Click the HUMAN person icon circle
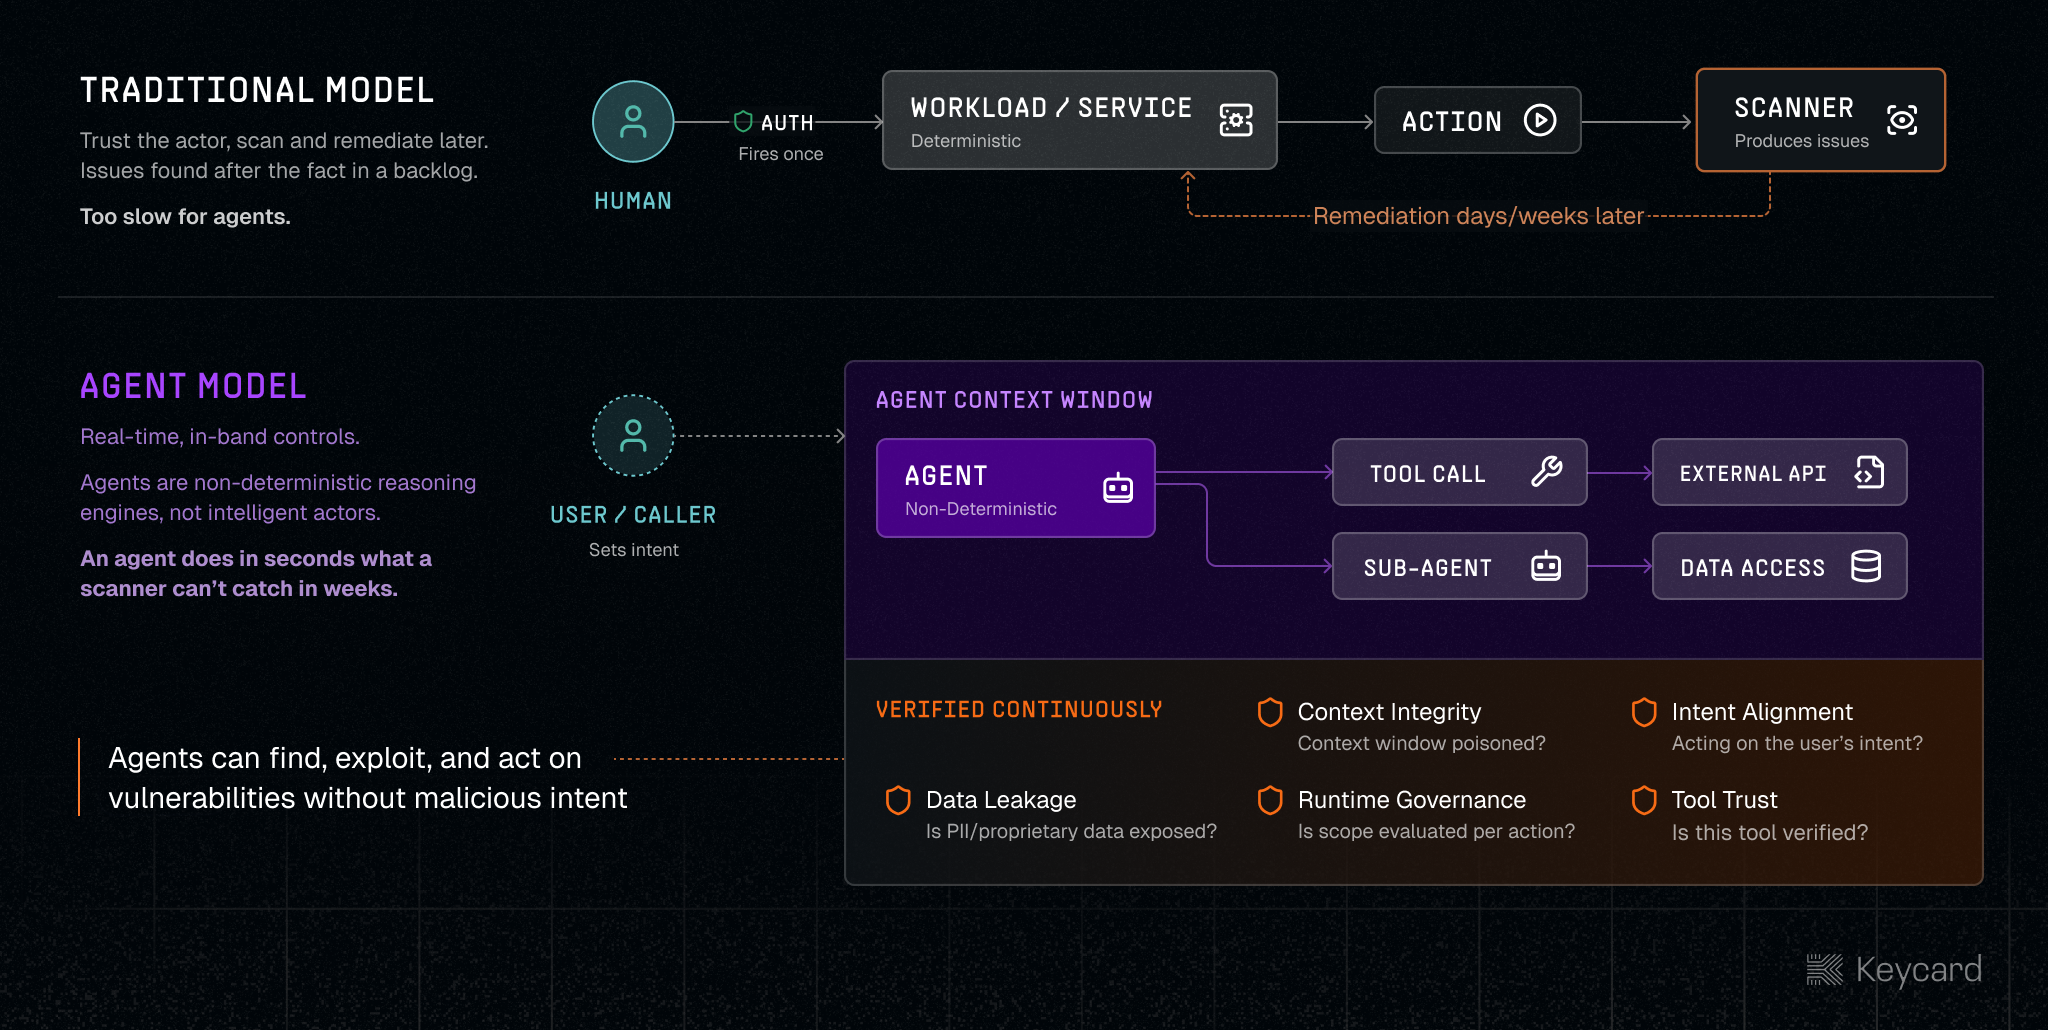 point(633,122)
